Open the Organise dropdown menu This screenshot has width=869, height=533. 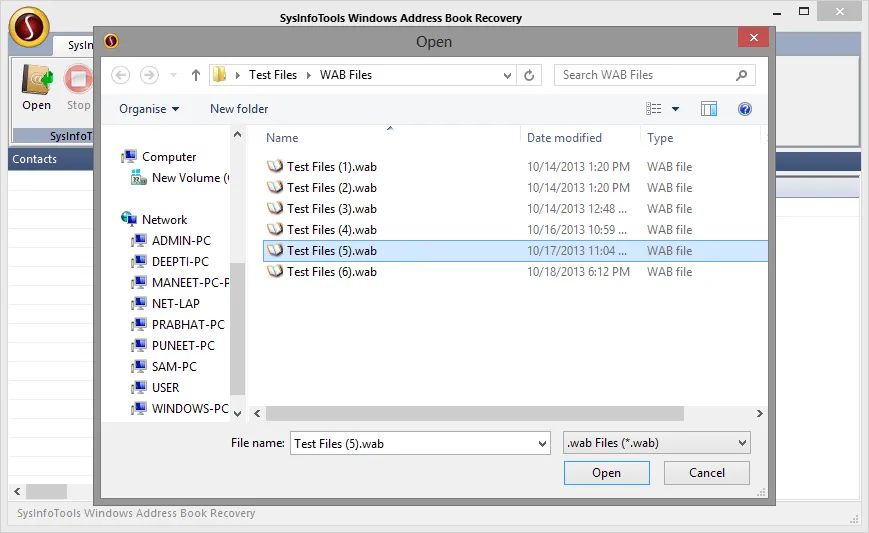coord(149,109)
